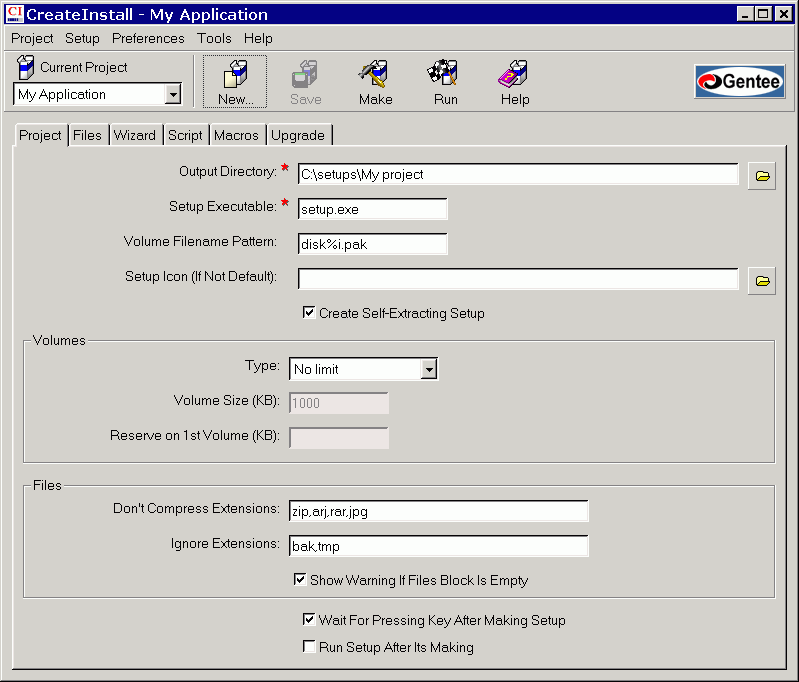Uncheck Wait For Pressing Key After Making Setup
Viewport: 799px width, 682px height.
[x=308, y=619]
